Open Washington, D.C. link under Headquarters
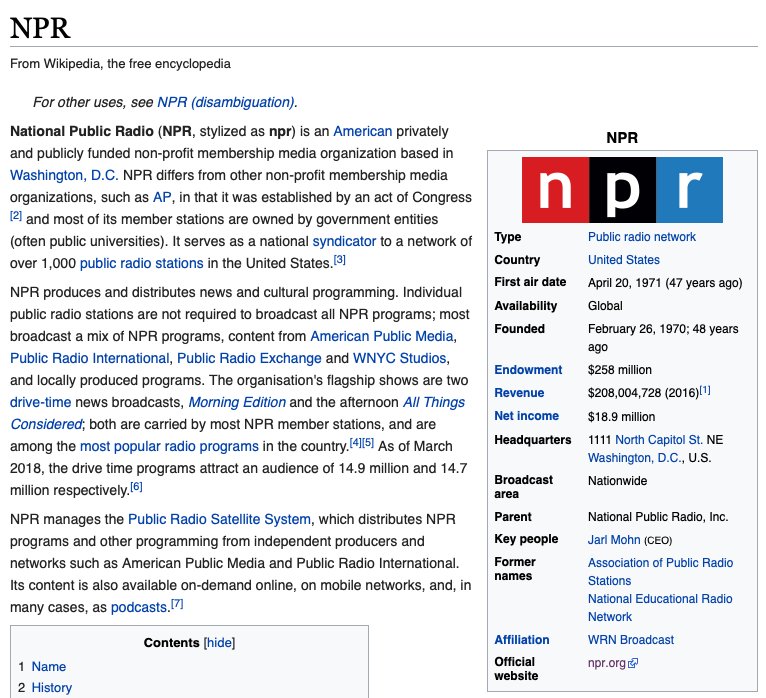The height and width of the screenshot is (698, 766). click(x=635, y=458)
